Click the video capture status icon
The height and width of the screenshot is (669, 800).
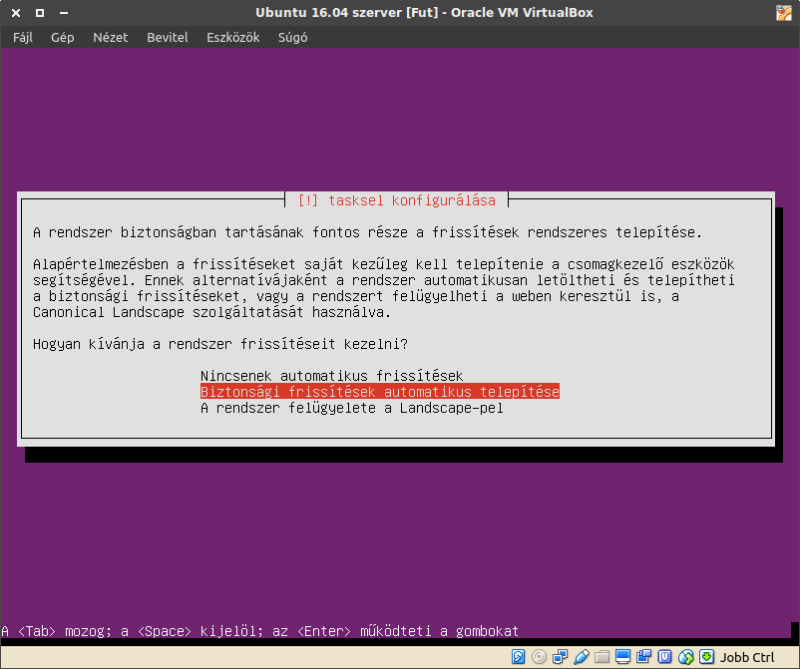click(x=644, y=656)
